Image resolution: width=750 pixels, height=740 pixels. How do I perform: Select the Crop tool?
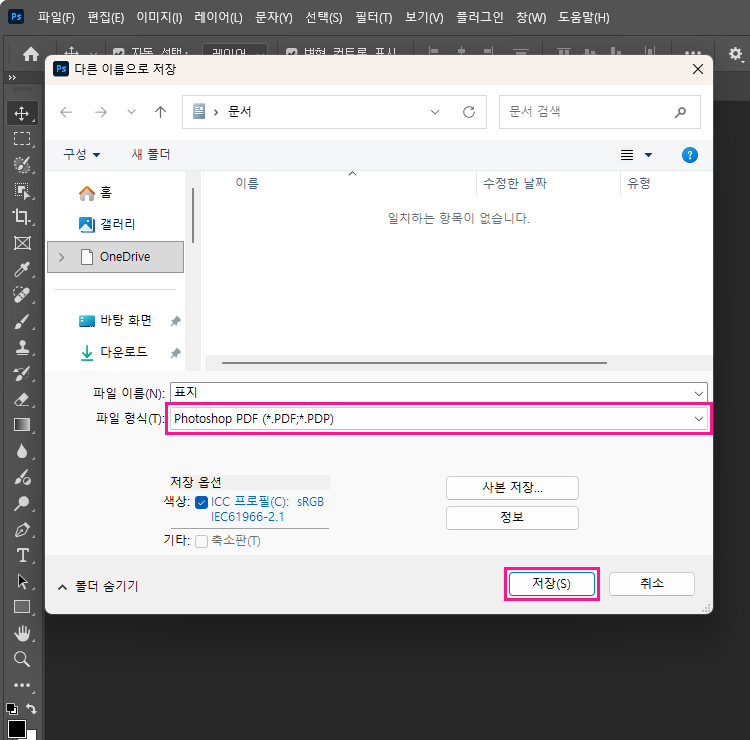click(22, 217)
